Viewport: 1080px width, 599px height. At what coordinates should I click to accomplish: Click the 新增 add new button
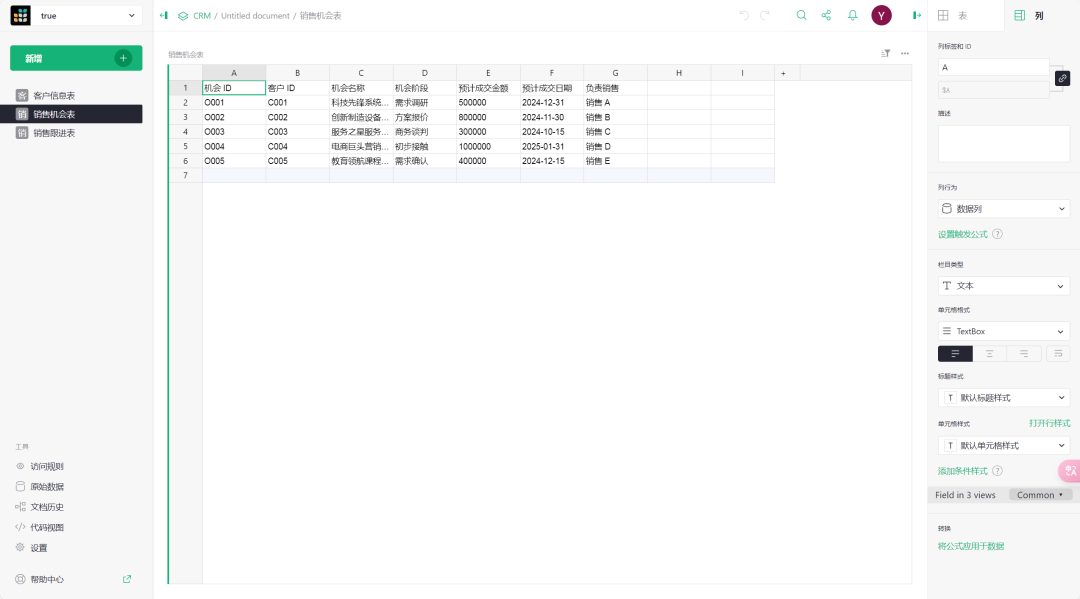point(76,58)
